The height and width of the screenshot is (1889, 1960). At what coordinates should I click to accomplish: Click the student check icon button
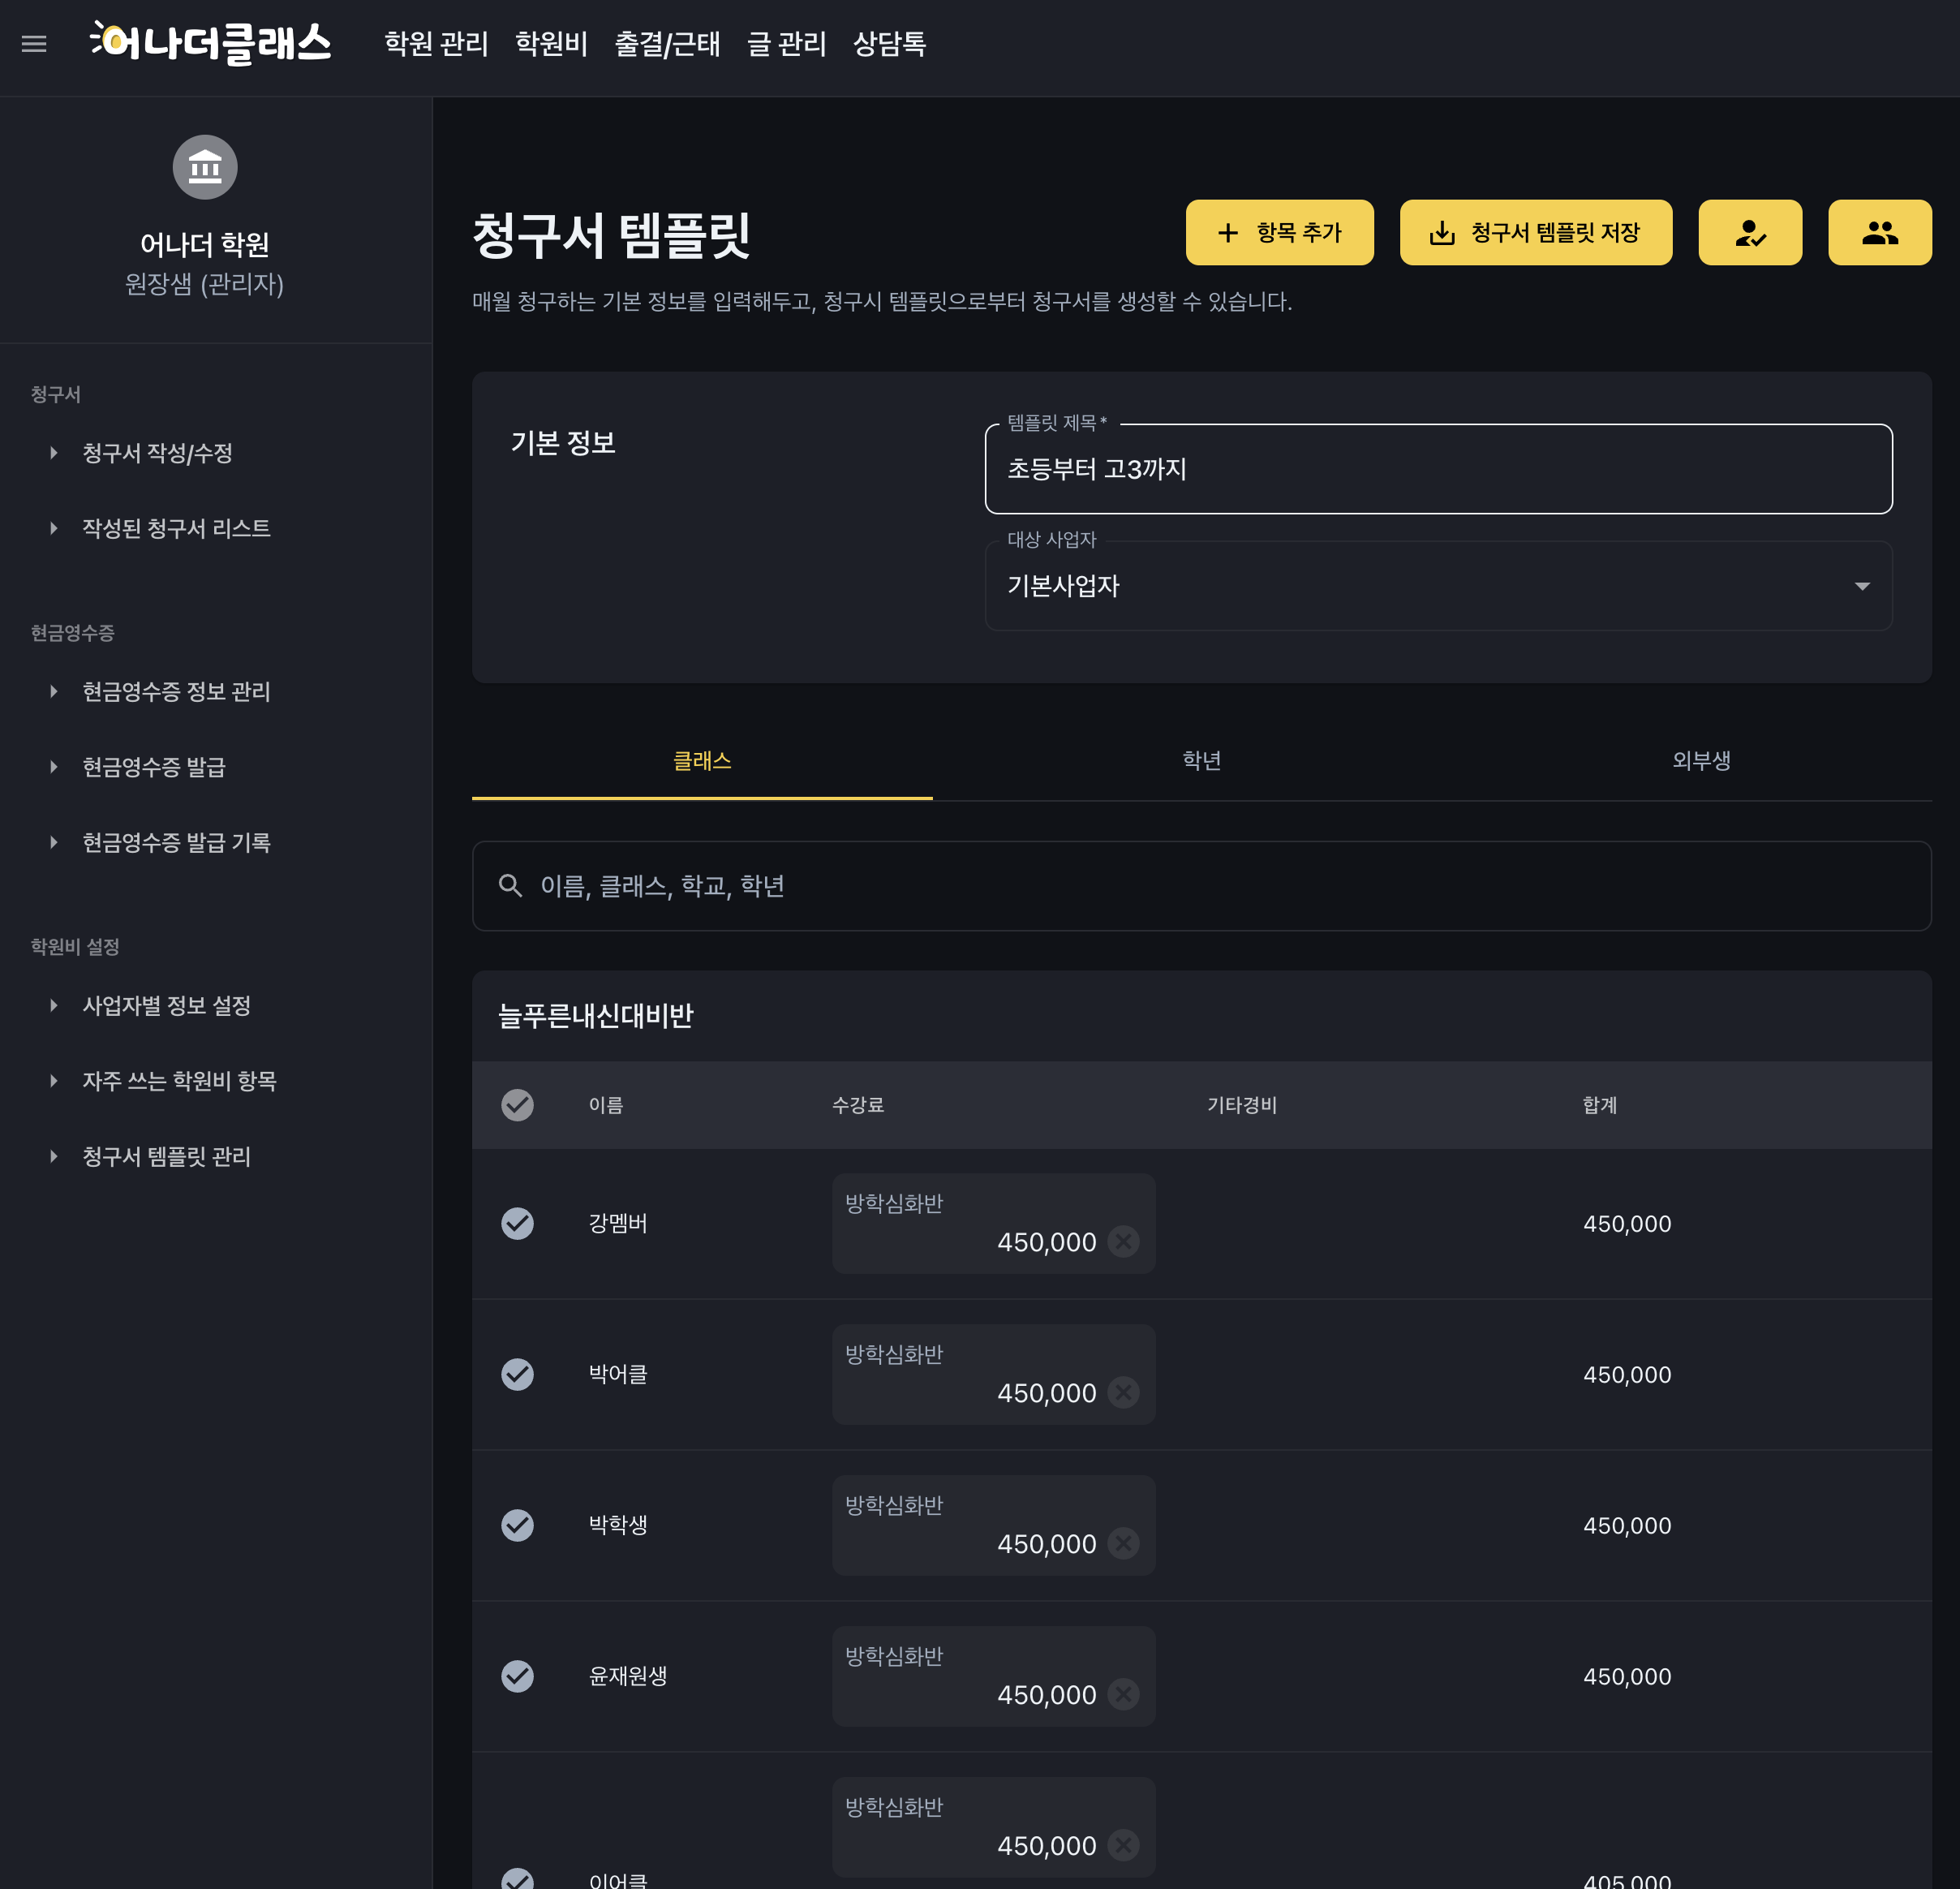tap(1750, 232)
